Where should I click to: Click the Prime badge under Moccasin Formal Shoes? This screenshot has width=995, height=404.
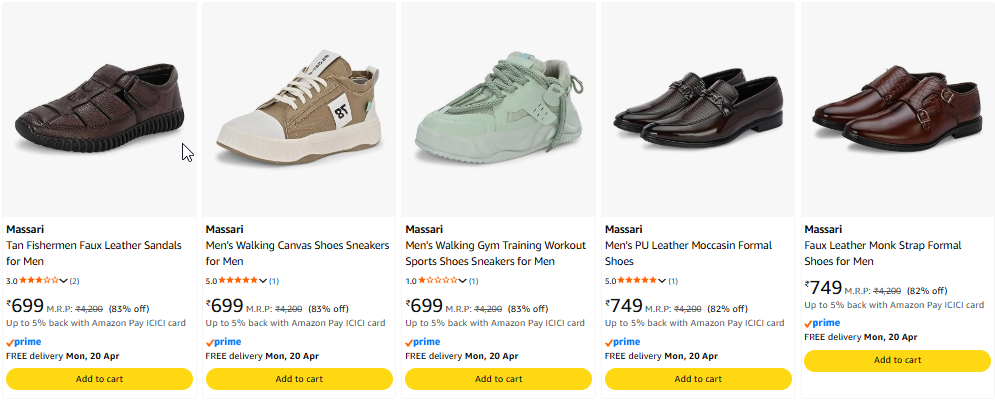(623, 342)
